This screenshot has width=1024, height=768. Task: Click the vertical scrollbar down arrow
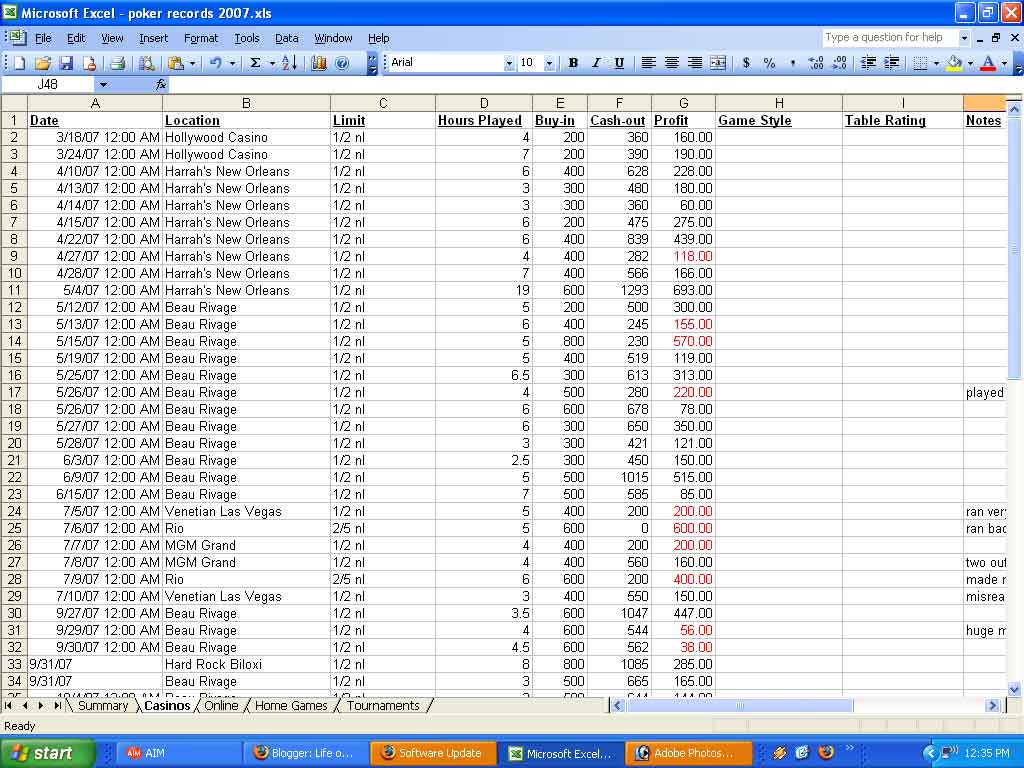[x=1014, y=688]
